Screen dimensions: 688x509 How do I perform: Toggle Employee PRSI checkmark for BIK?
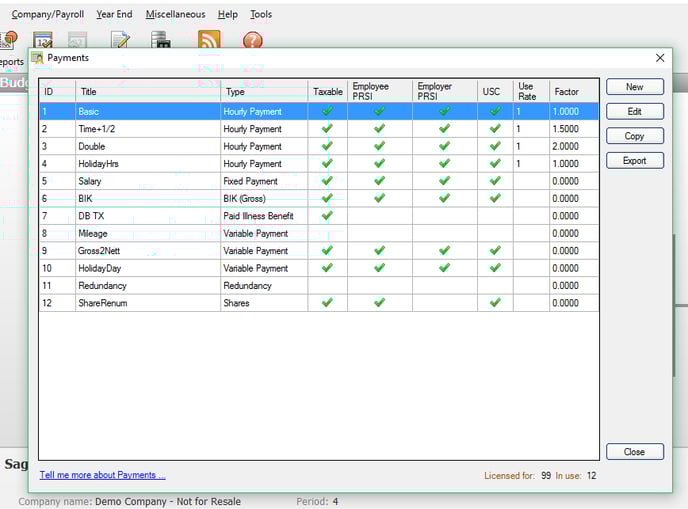coord(380,198)
